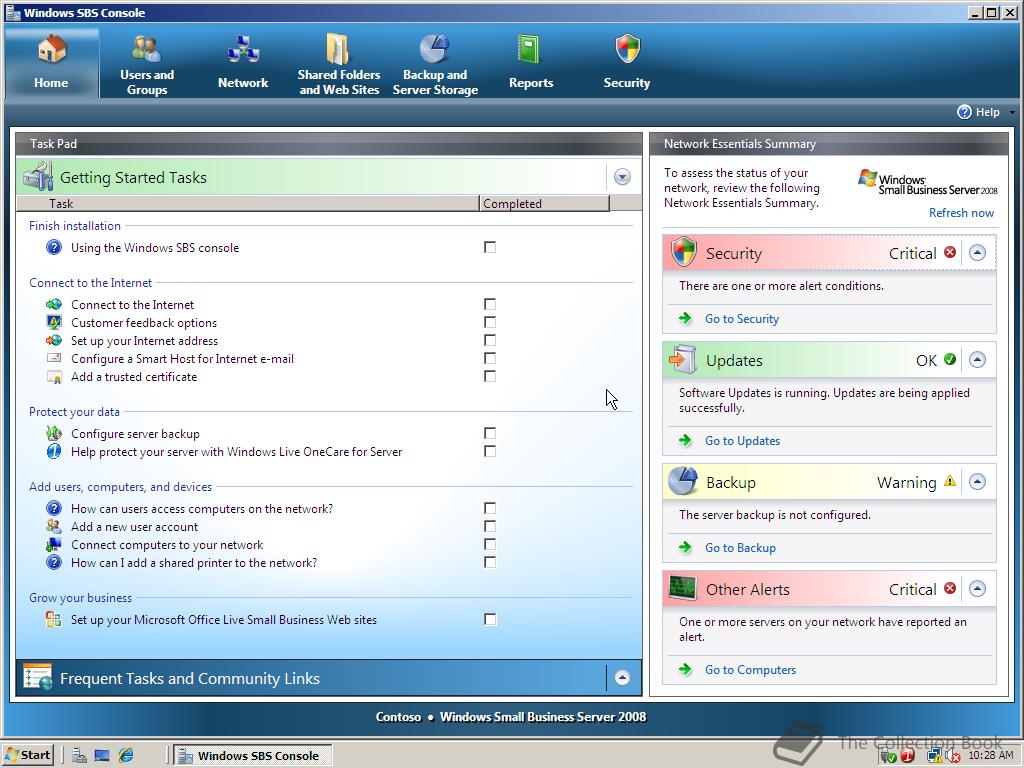Switch to Users and Groups tab

pyautogui.click(x=147, y=63)
